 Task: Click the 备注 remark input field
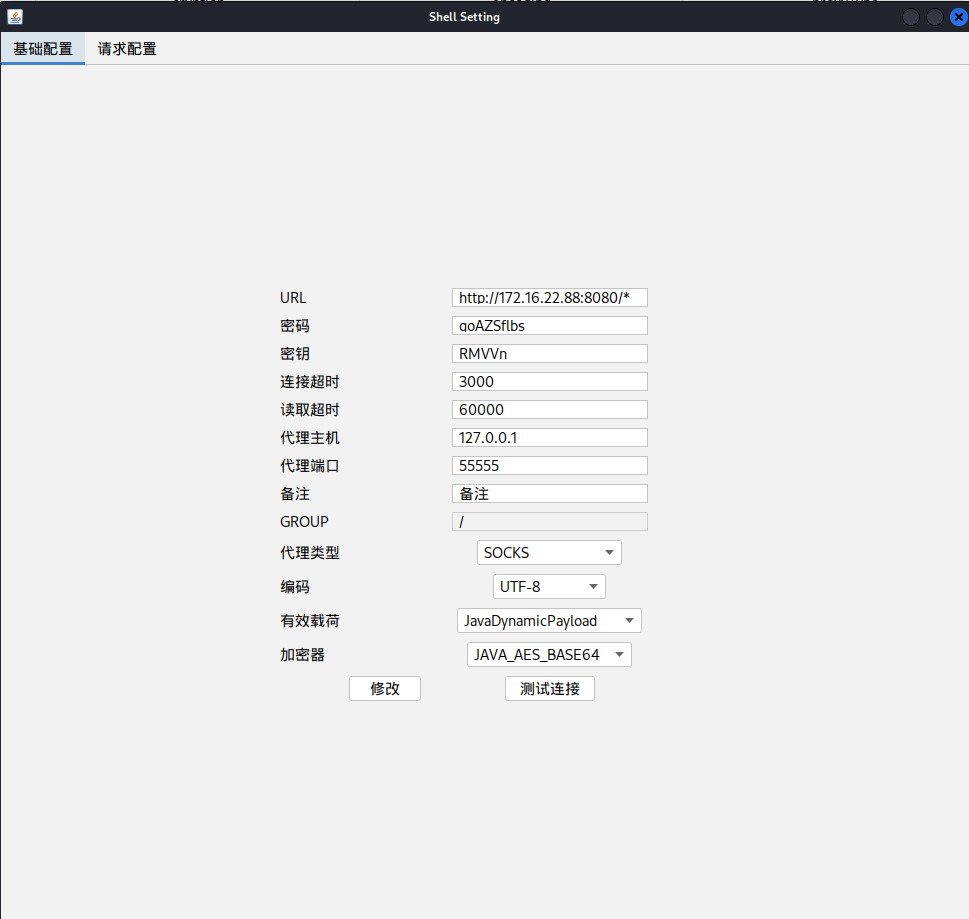(549, 493)
